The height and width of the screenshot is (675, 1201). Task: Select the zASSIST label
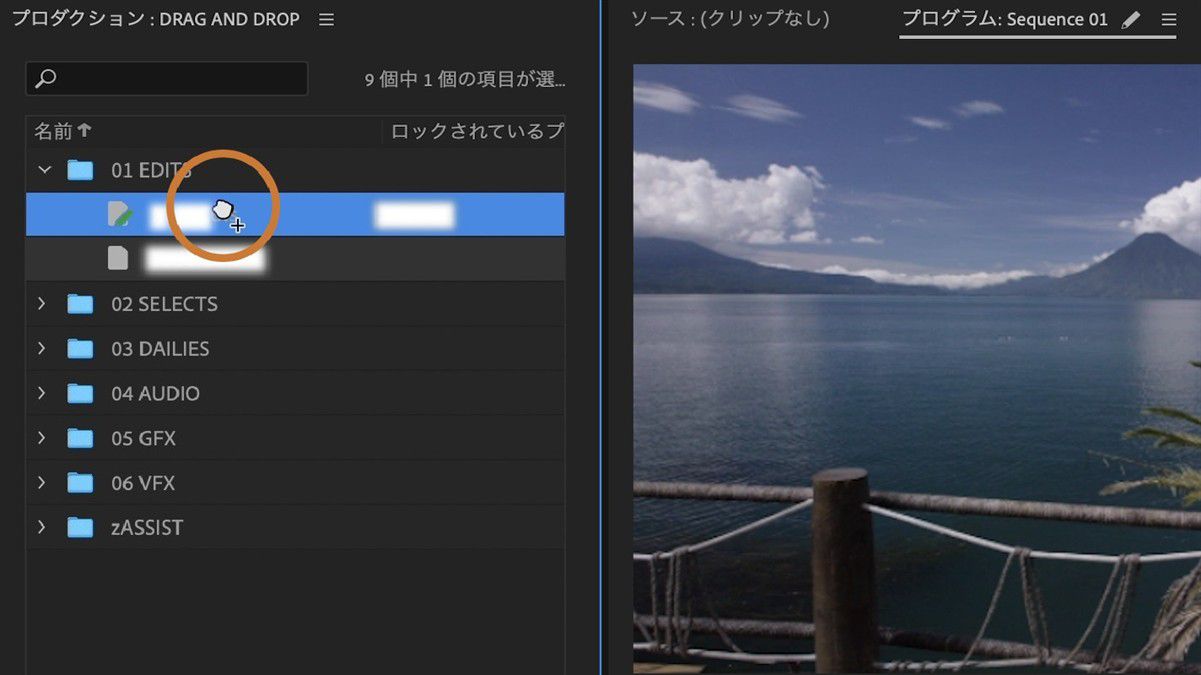147,528
